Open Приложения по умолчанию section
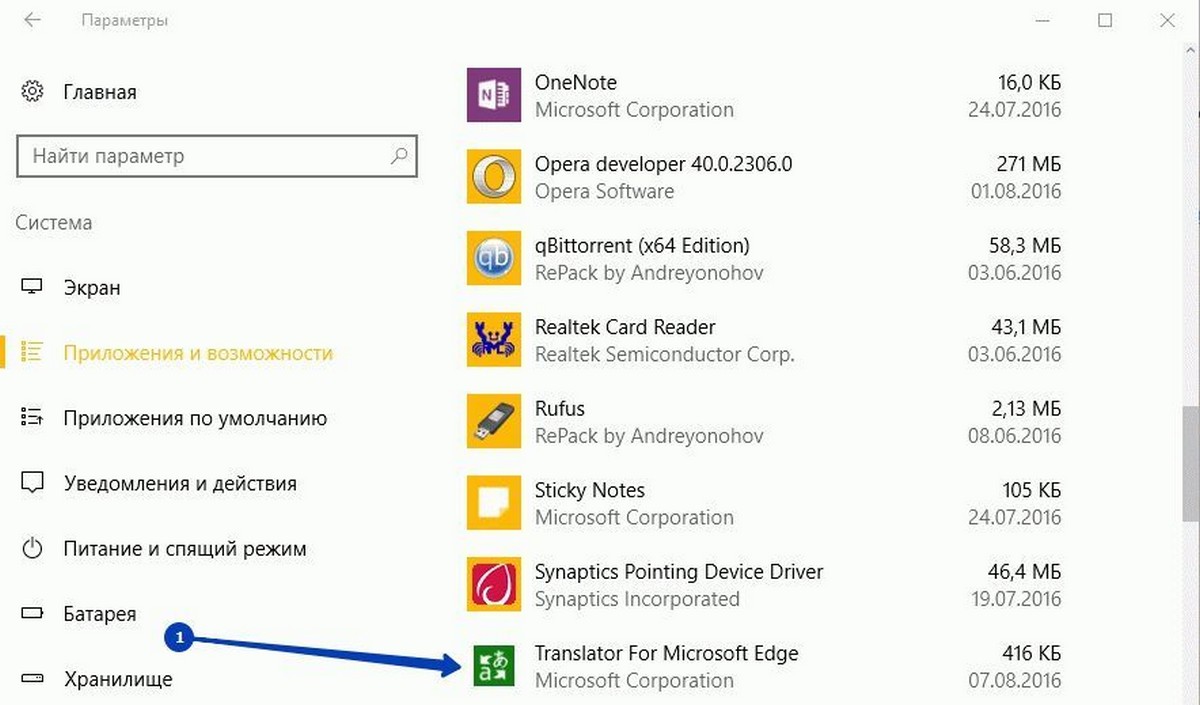The width and height of the screenshot is (1200, 705). [x=194, y=418]
